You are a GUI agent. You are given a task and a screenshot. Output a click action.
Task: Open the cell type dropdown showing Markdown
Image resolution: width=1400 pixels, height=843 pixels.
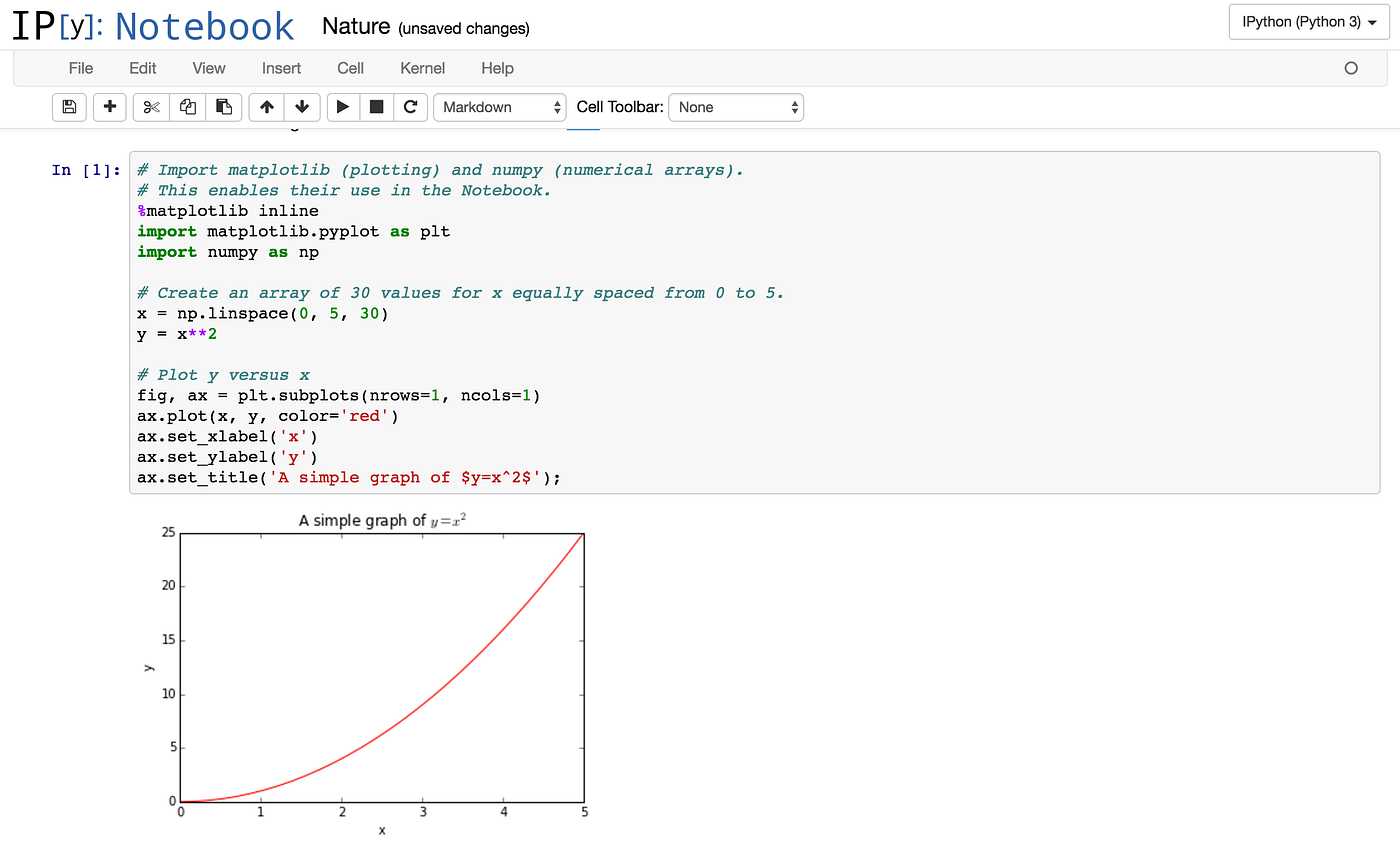pyautogui.click(x=499, y=107)
